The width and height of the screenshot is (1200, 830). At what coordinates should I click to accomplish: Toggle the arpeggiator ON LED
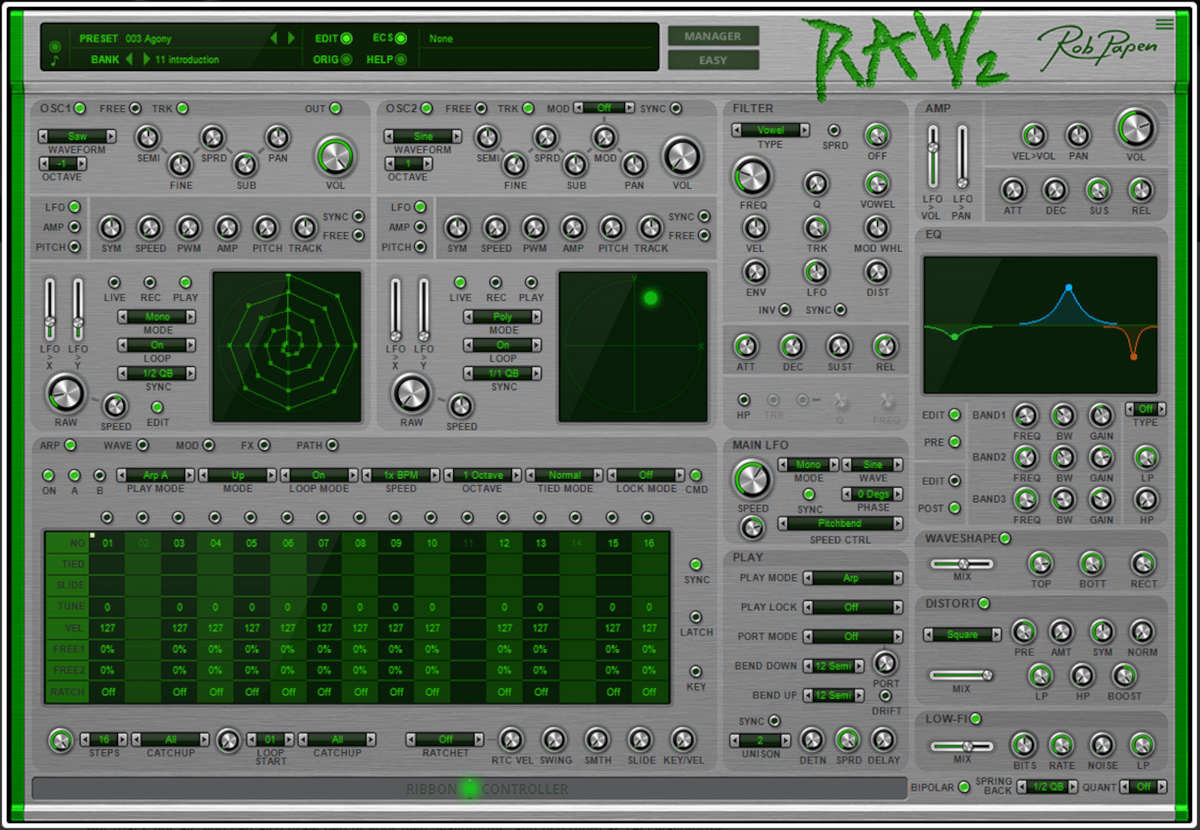(48, 476)
